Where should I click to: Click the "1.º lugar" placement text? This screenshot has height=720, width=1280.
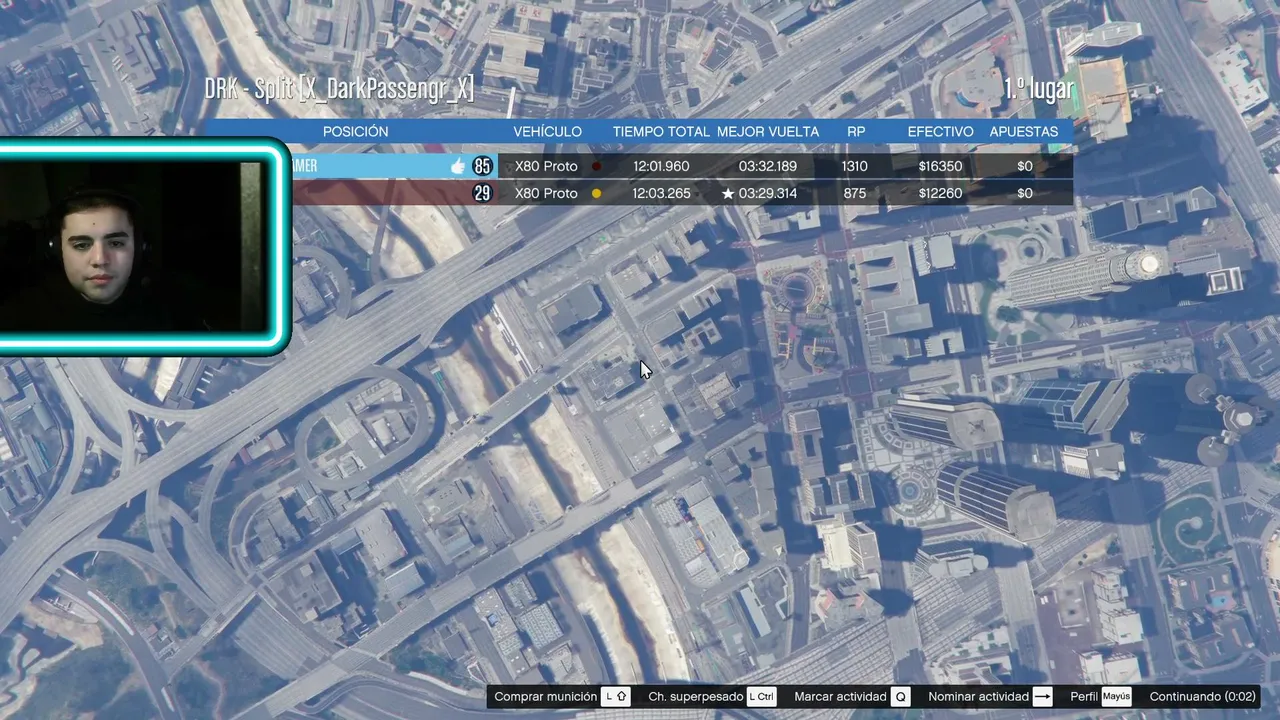pyautogui.click(x=1038, y=89)
